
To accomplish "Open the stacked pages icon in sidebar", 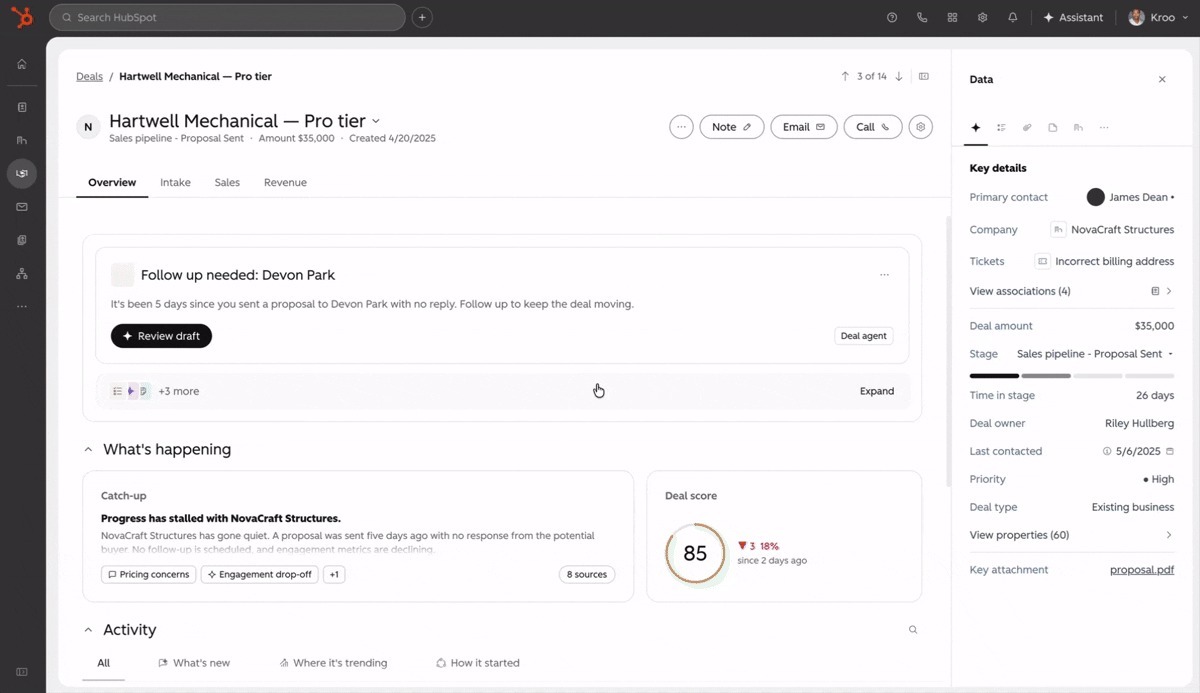I will 22,240.
